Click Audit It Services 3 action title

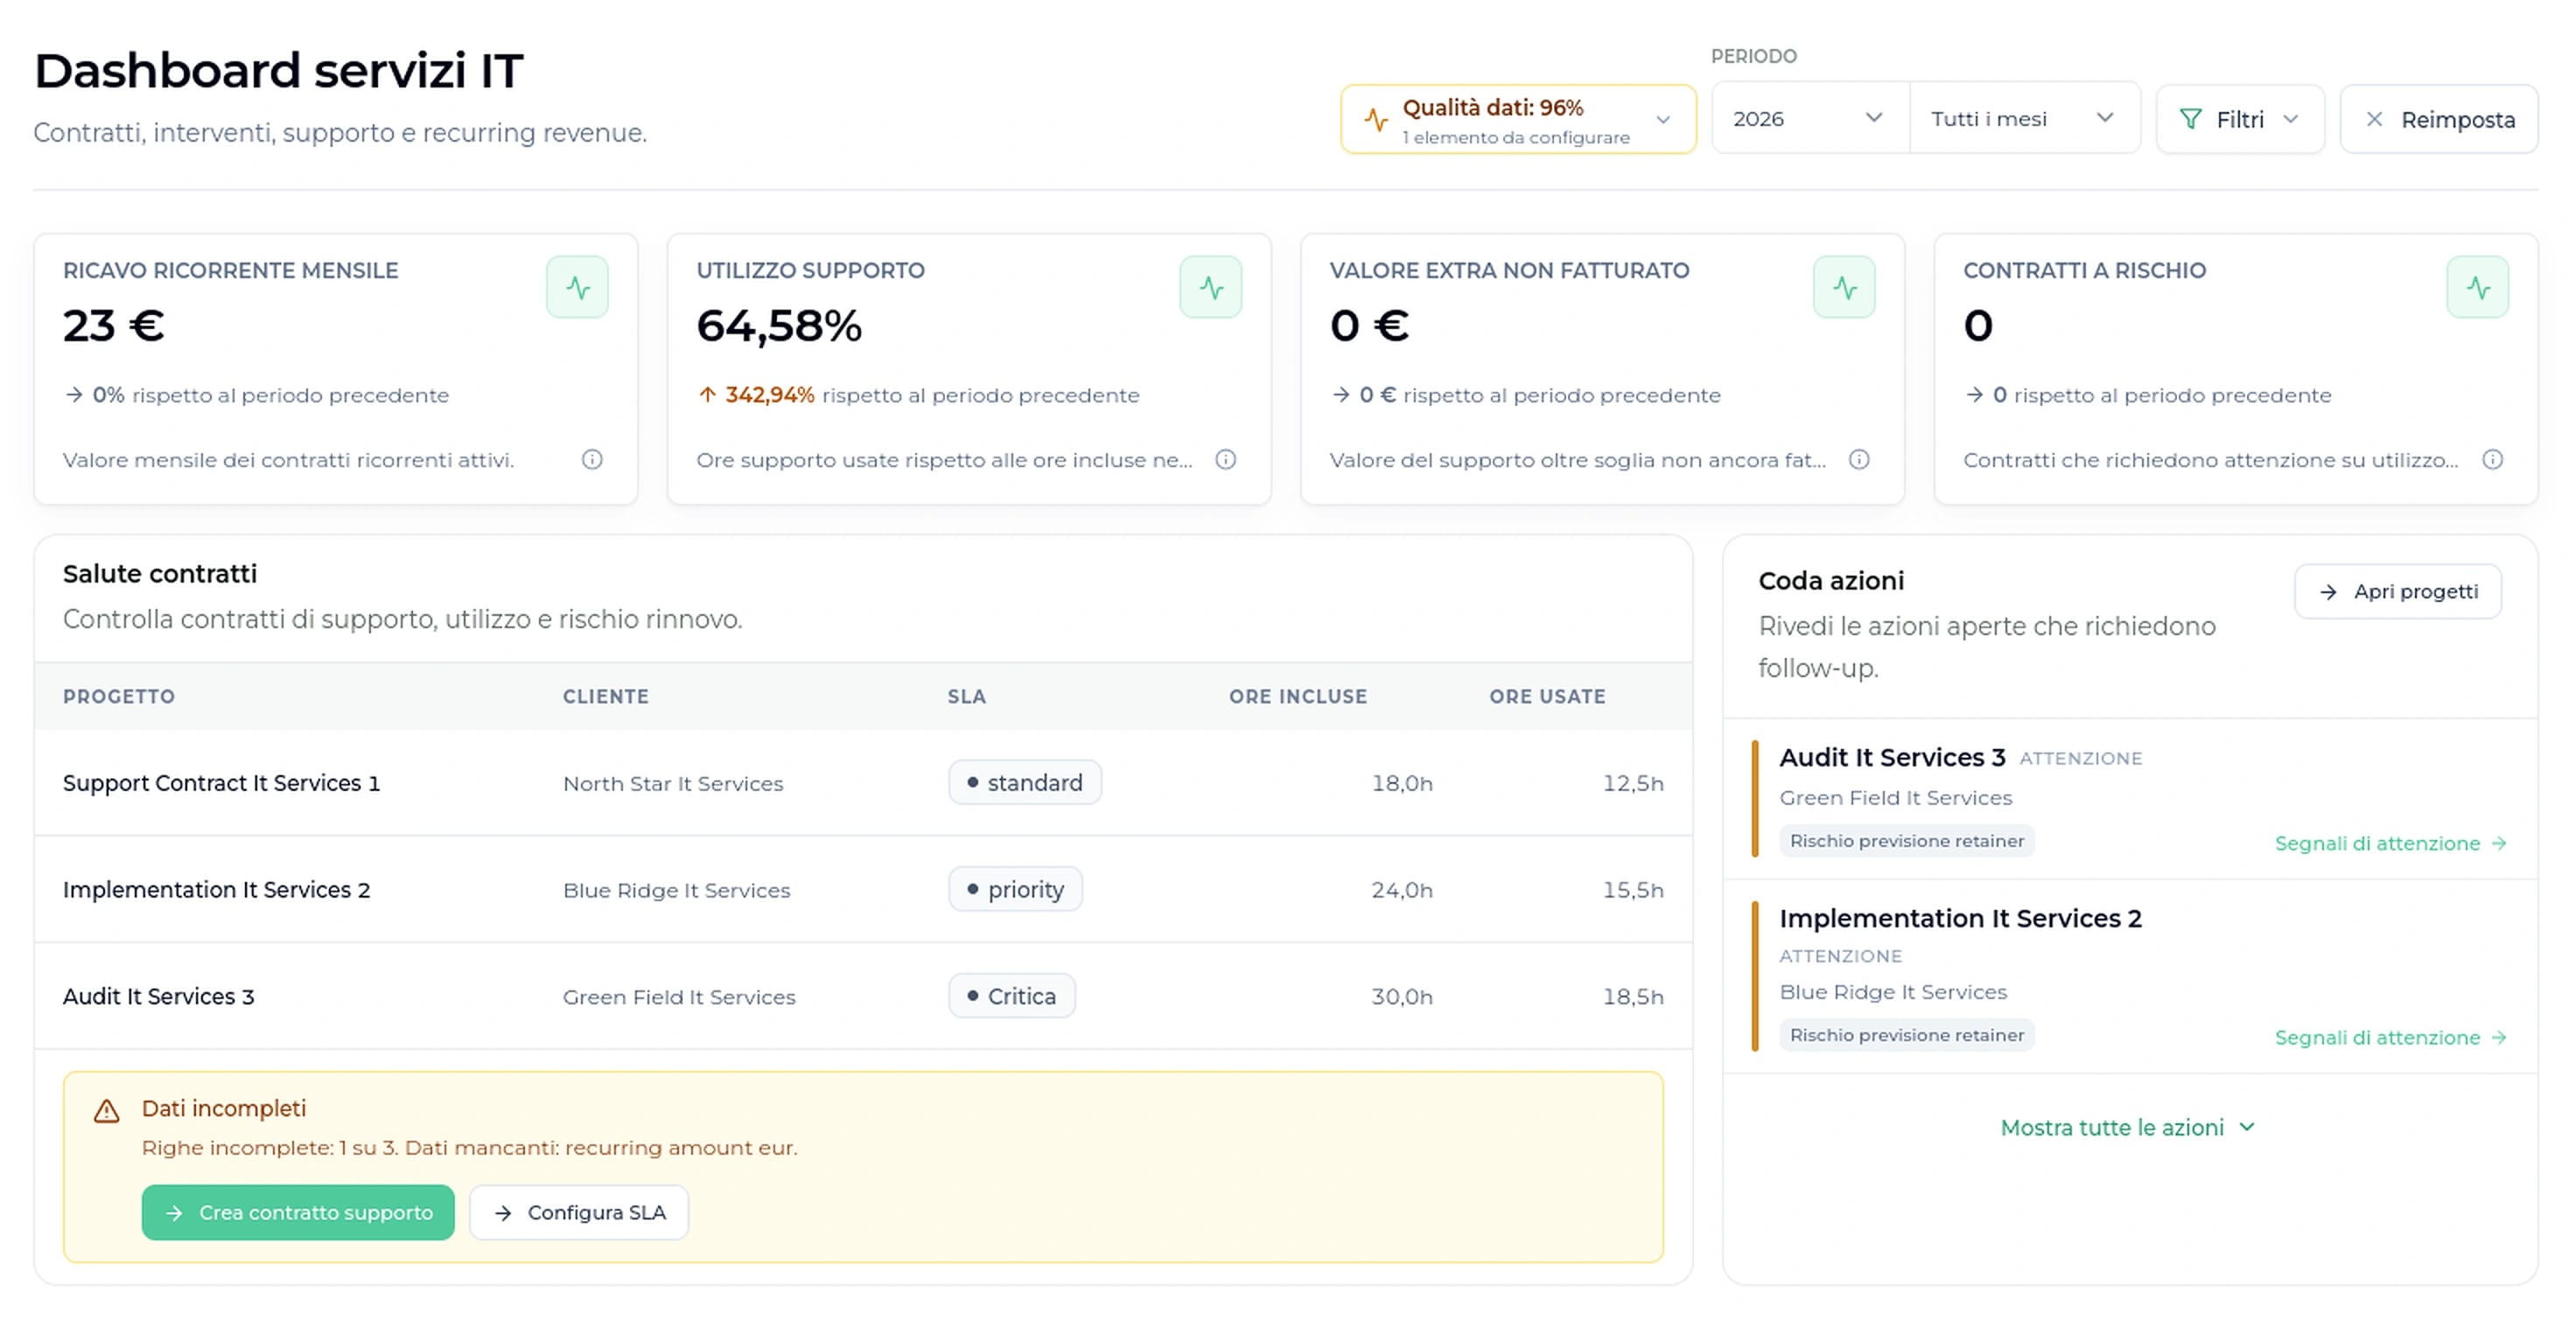pos(1892,757)
